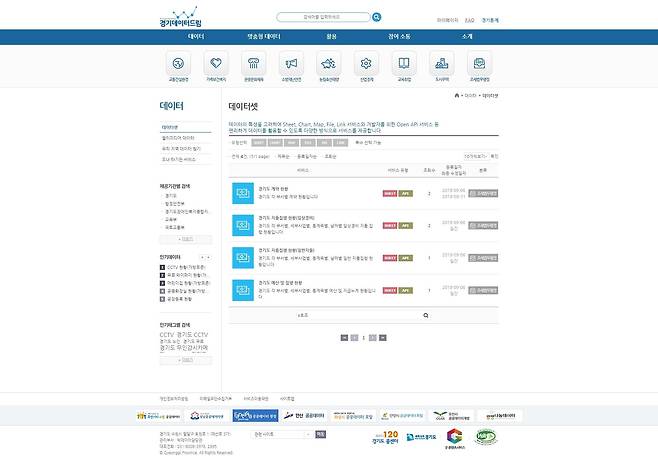Open the book-shaped education category icon
The width and height of the screenshot is (658, 456).
404,64
